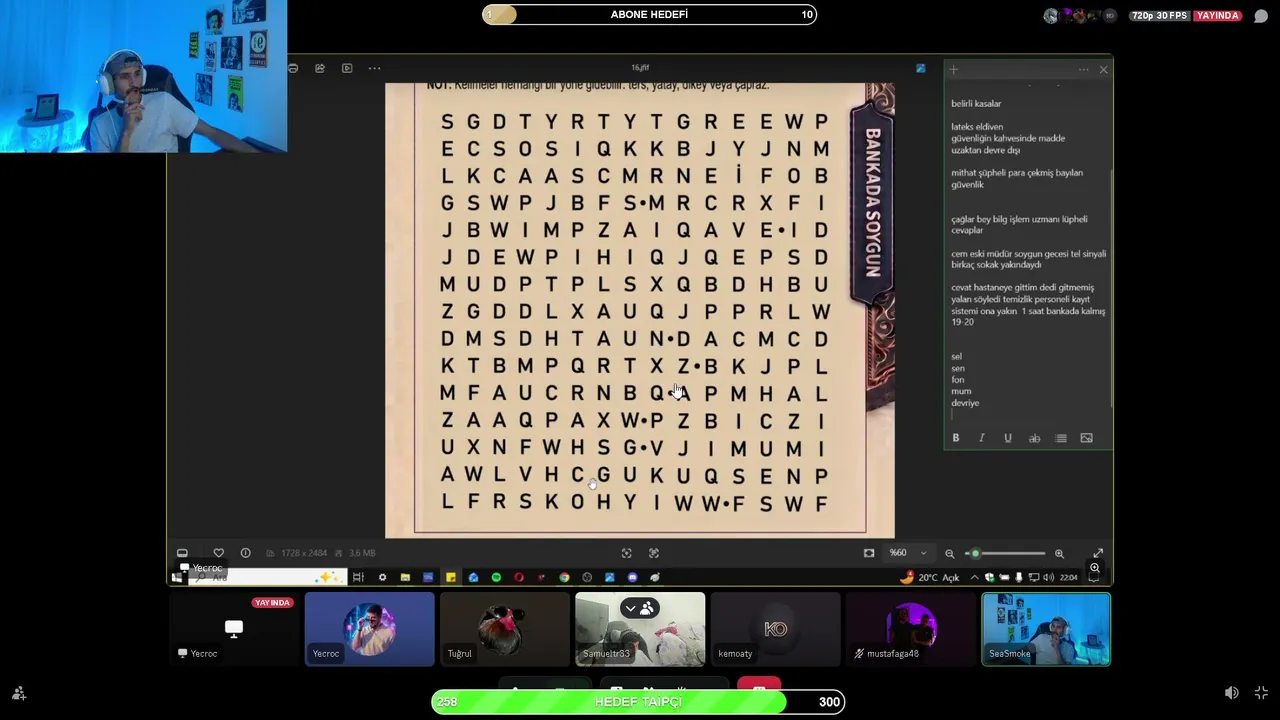Image resolution: width=1280 pixels, height=720 pixels.
Task: Open Settings gear on the taskbar
Action: point(382,577)
